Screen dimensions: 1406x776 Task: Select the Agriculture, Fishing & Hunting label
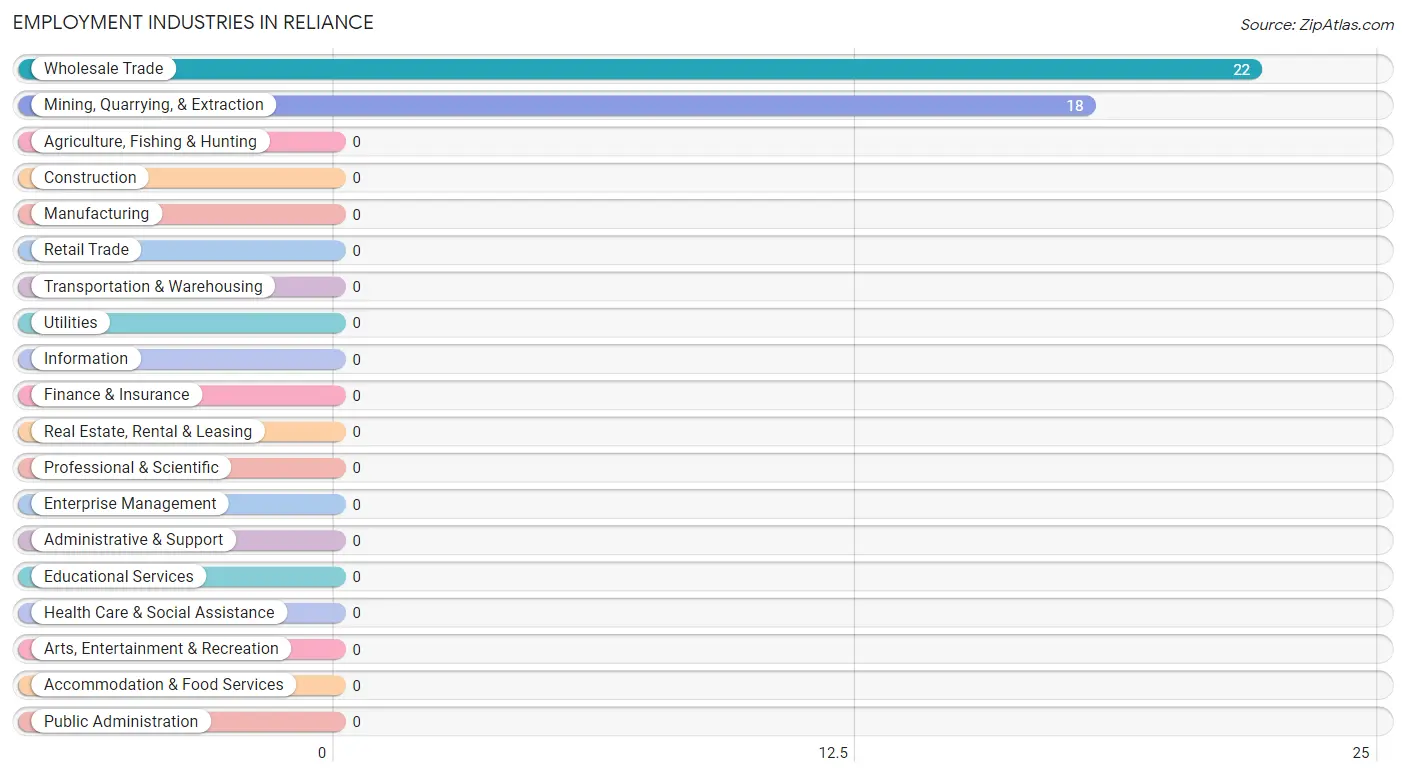(x=150, y=142)
